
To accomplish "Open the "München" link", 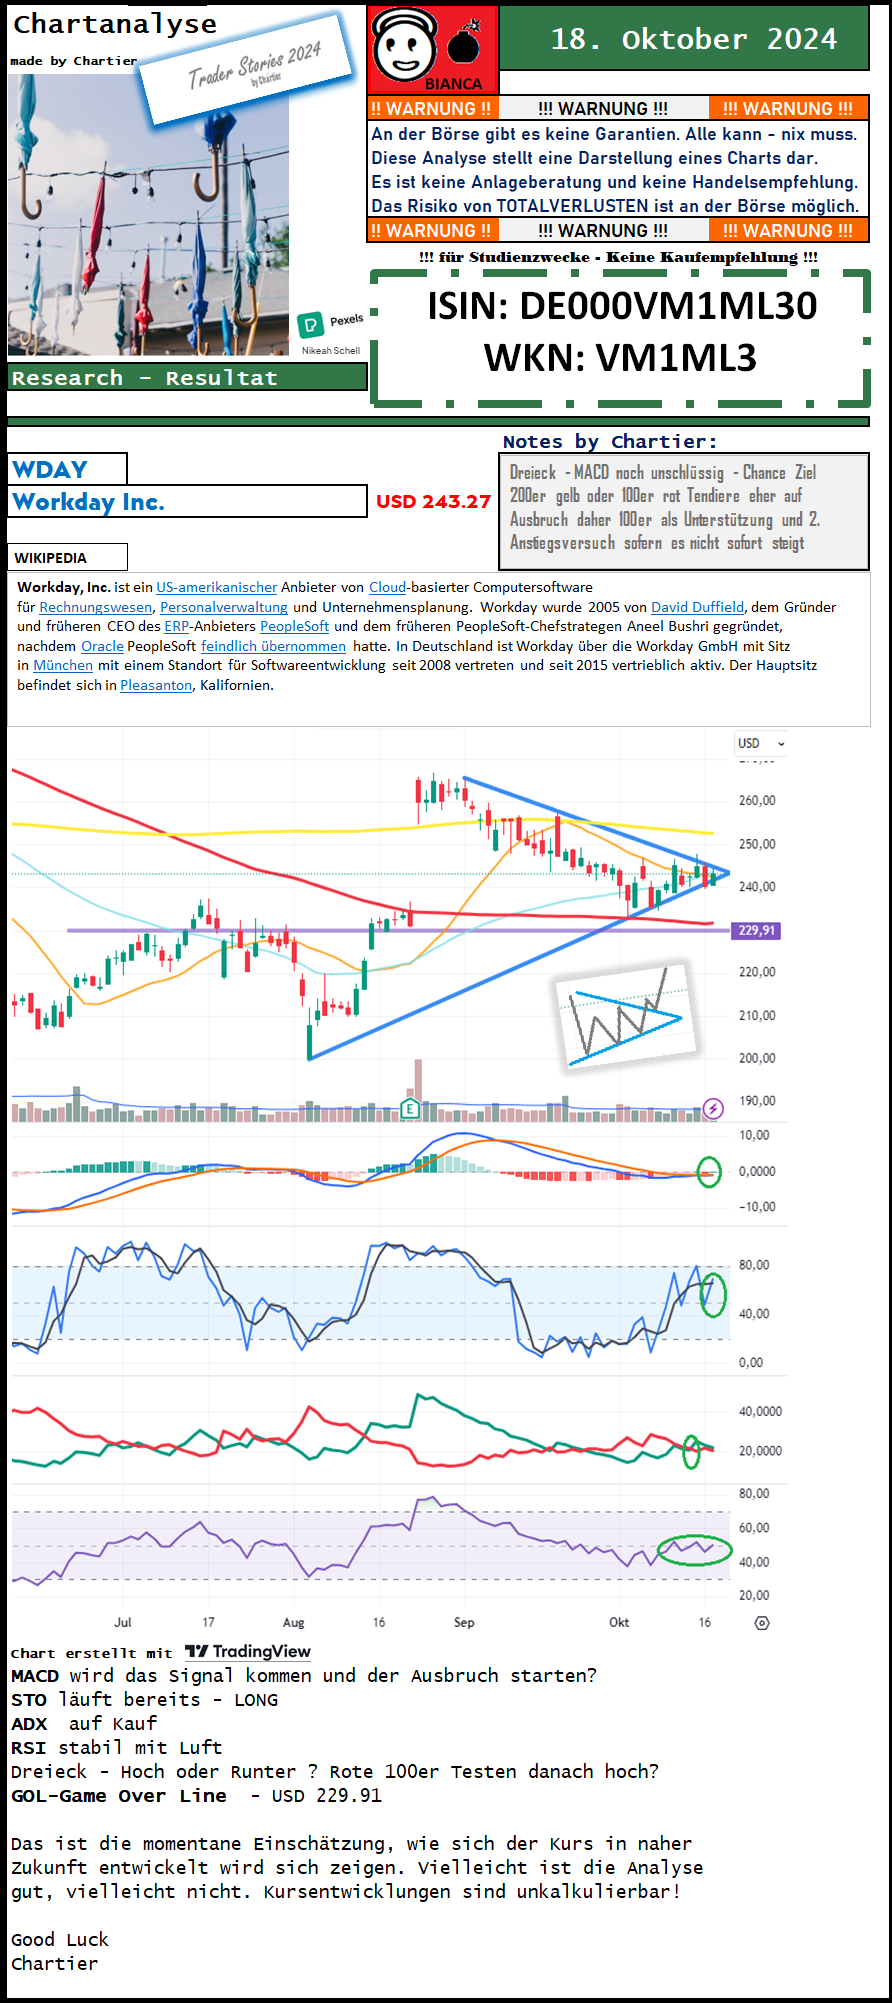I will (x=63, y=665).
